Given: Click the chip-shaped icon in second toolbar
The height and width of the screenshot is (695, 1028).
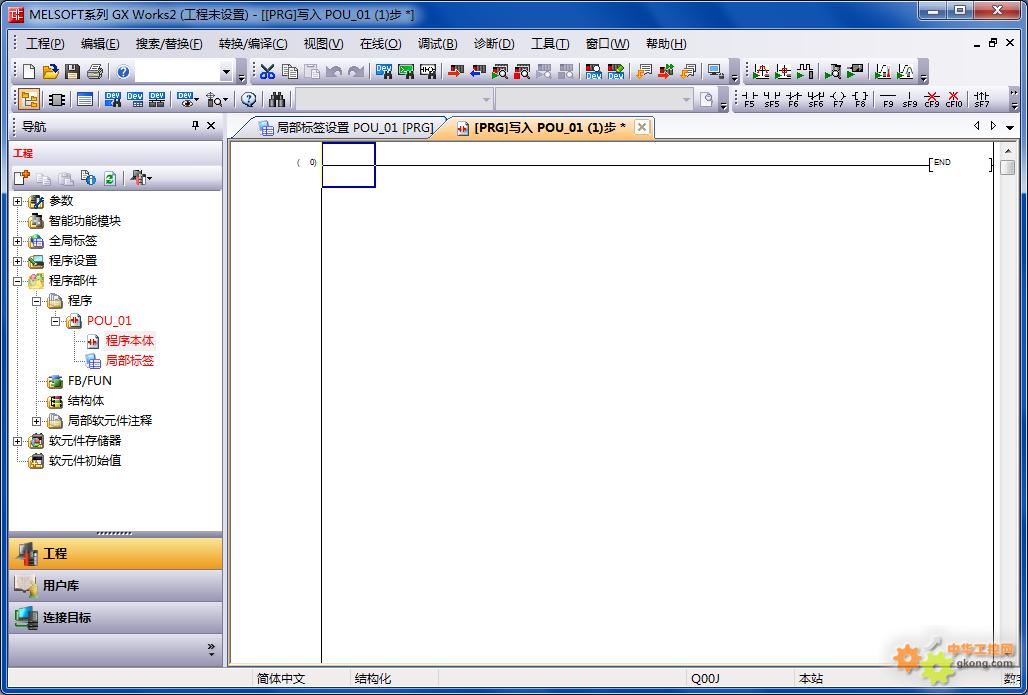Looking at the screenshot, I should pos(57,100).
